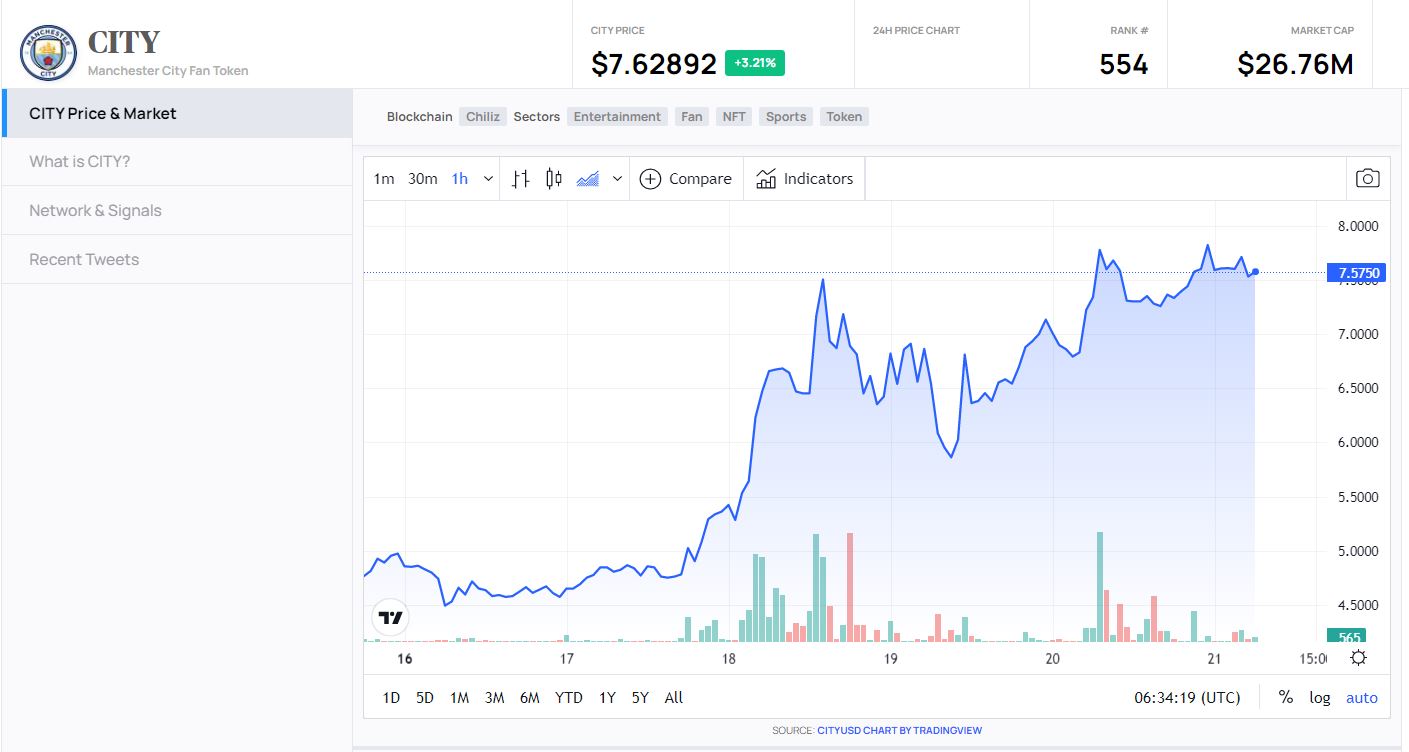The image size is (1409, 752).
Task: Click date label 20 on time axis
Action: coord(1052,658)
